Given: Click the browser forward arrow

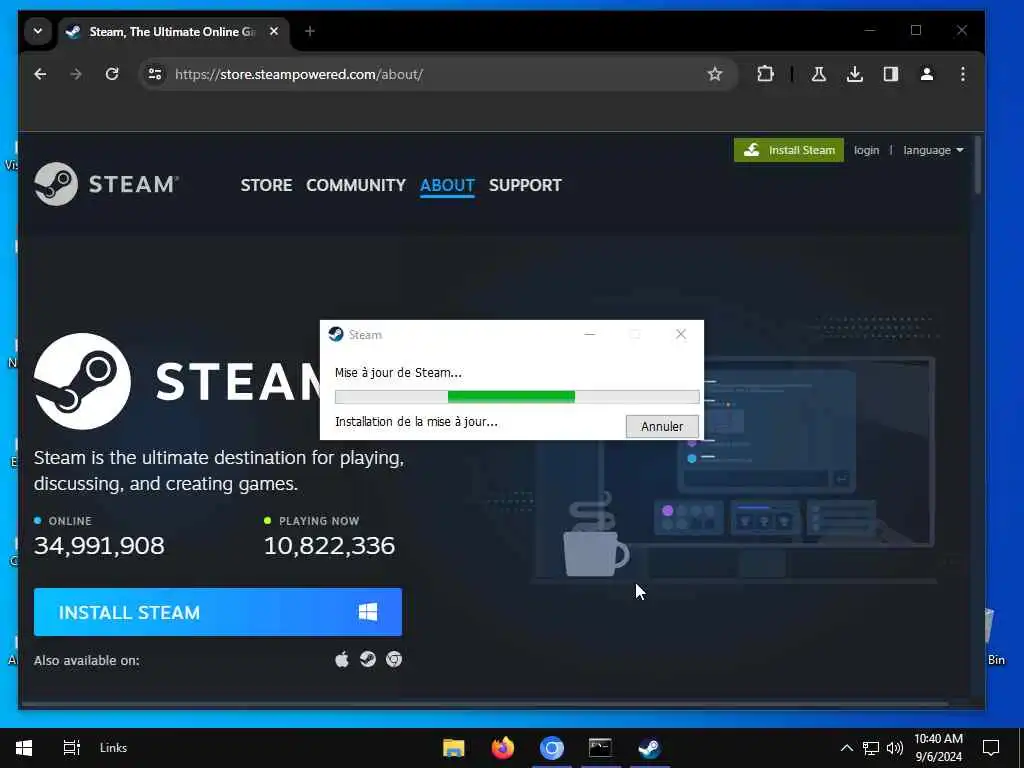Looking at the screenshot, I should (x=76, y=74).
